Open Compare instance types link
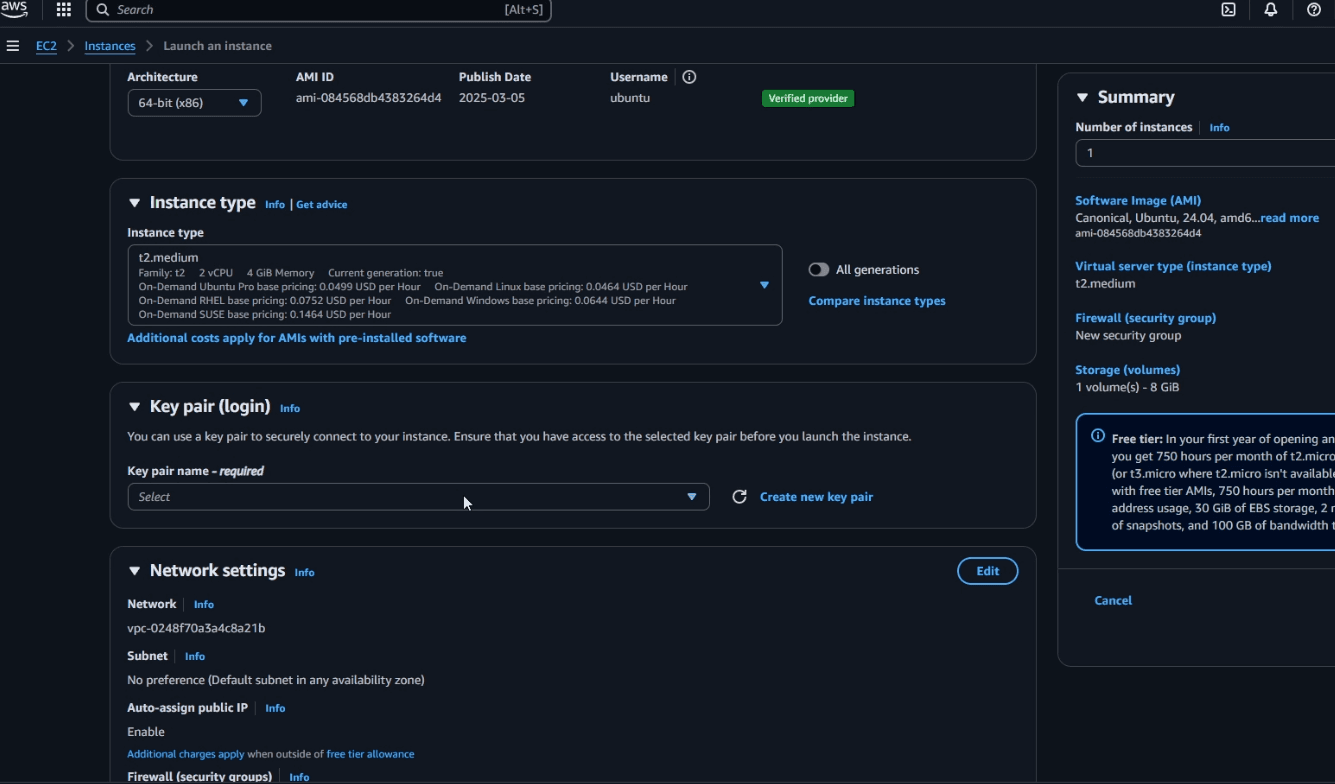Screen dimensions: 1335x784 coord(877,301)
